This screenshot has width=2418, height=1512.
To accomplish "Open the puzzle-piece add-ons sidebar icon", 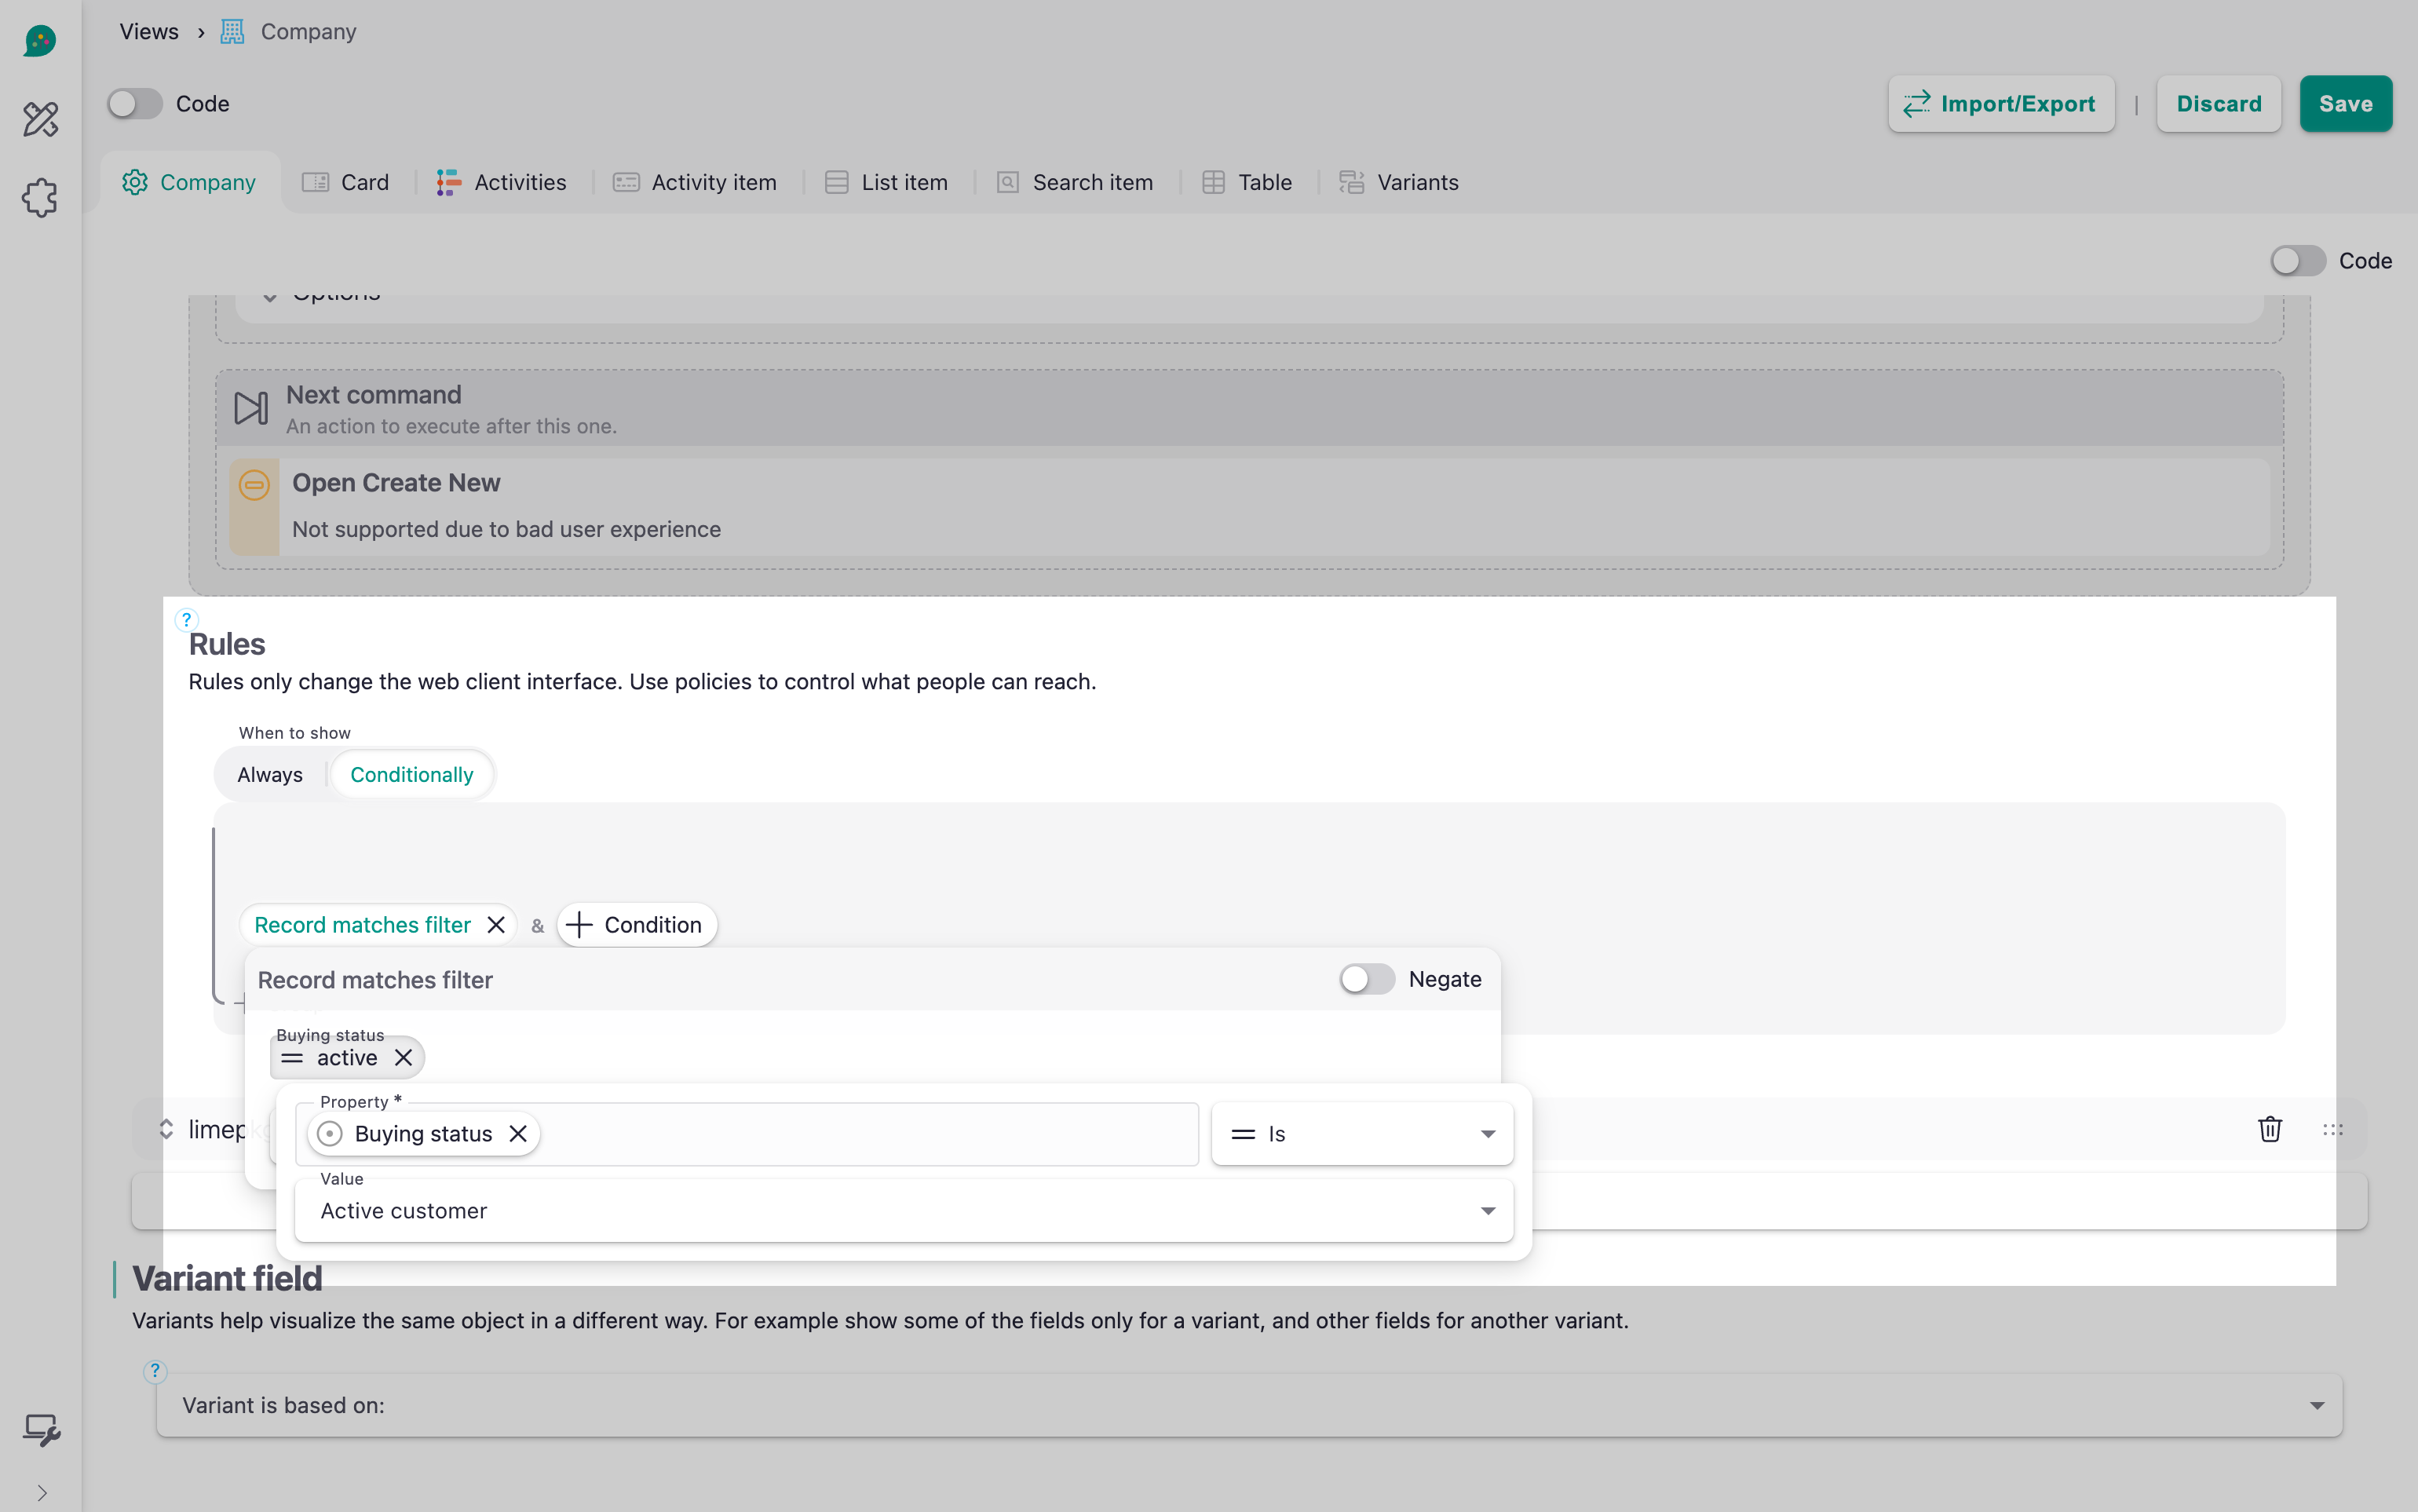I will point(40,198).
